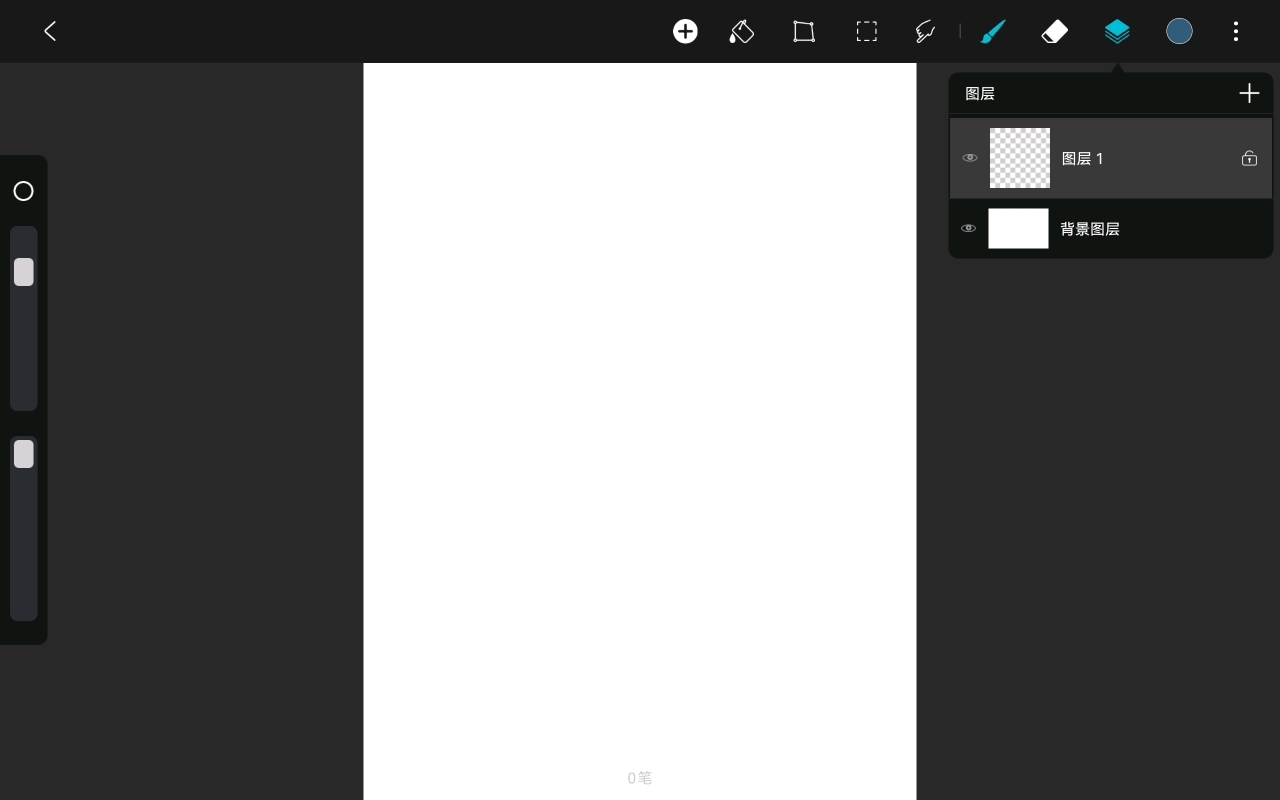Click the round plus add icon

(685, 31)
